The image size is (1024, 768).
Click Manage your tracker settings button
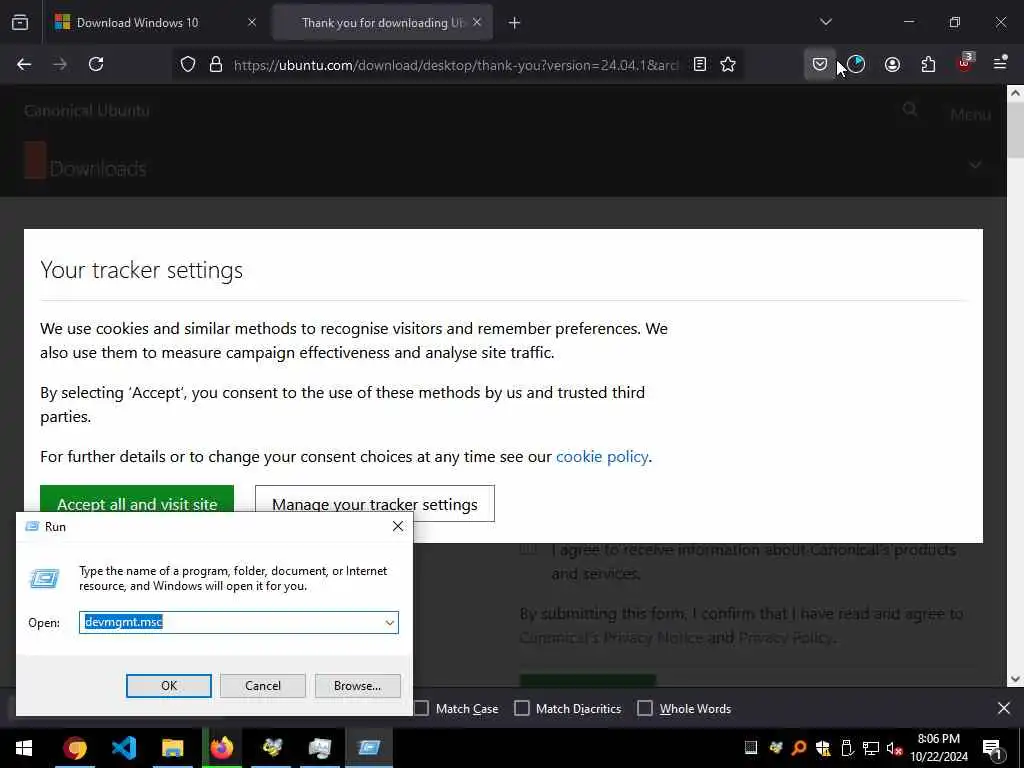(x=375, y=504)
